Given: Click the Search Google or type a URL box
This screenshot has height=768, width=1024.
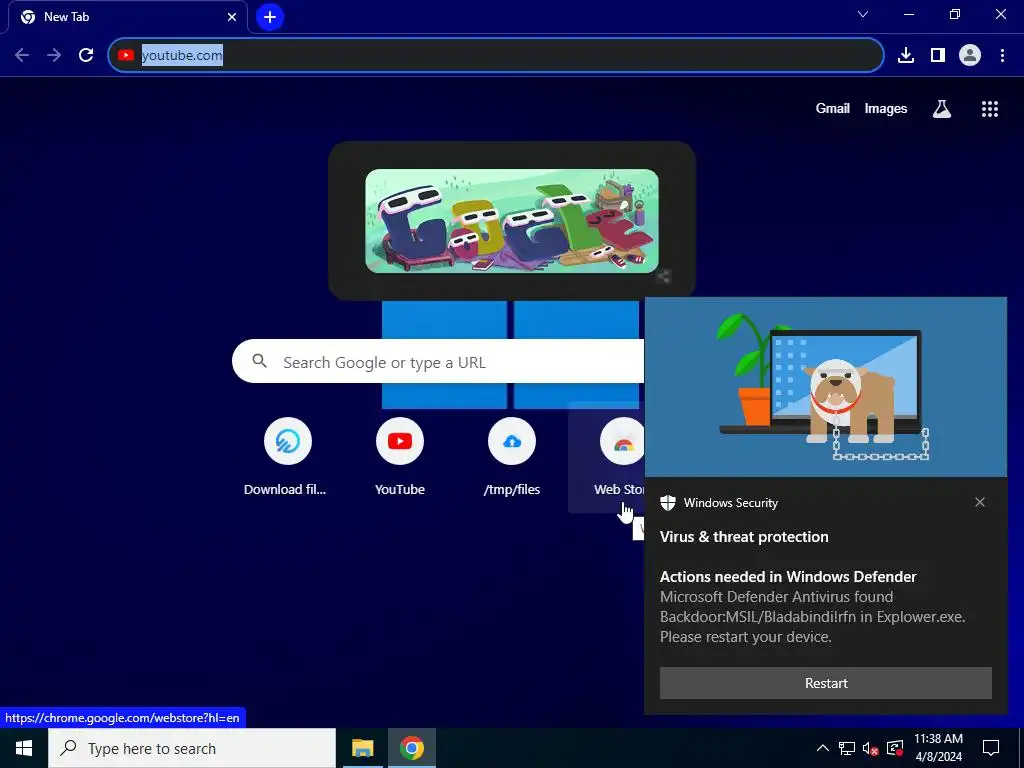Looking at the screenshot, I should pos(438,361).
